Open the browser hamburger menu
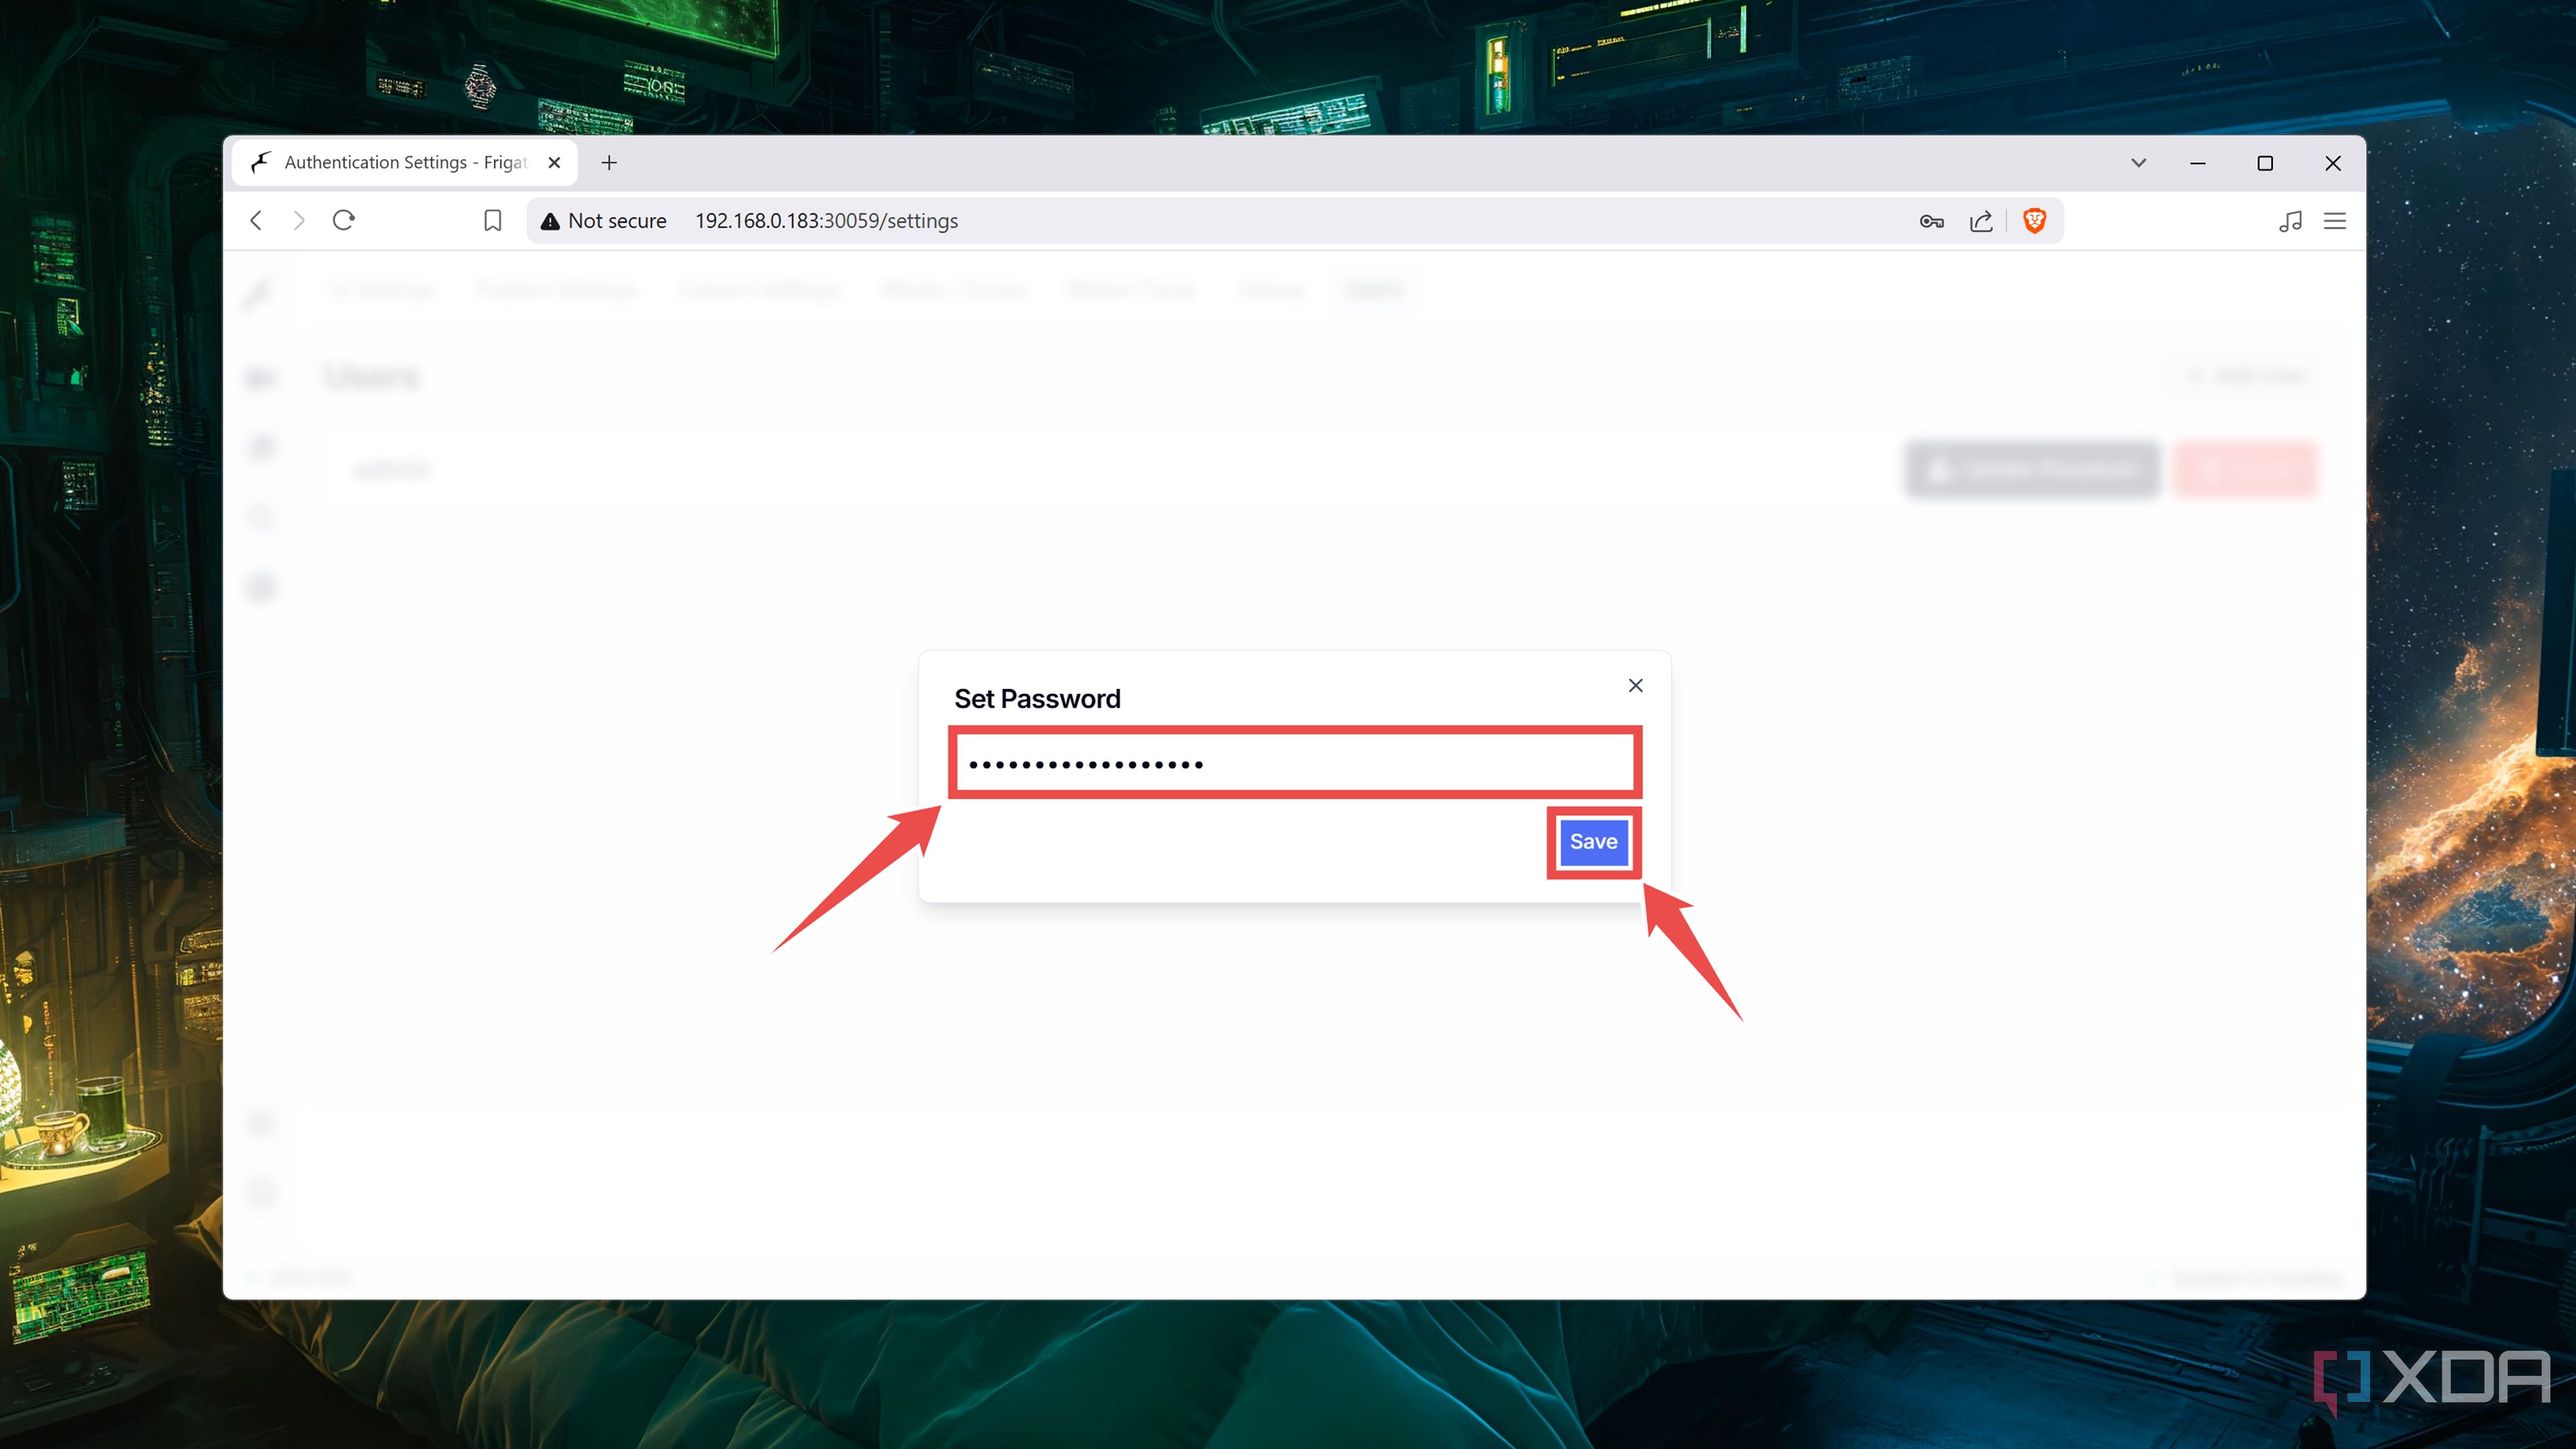 click(2335, 220)
